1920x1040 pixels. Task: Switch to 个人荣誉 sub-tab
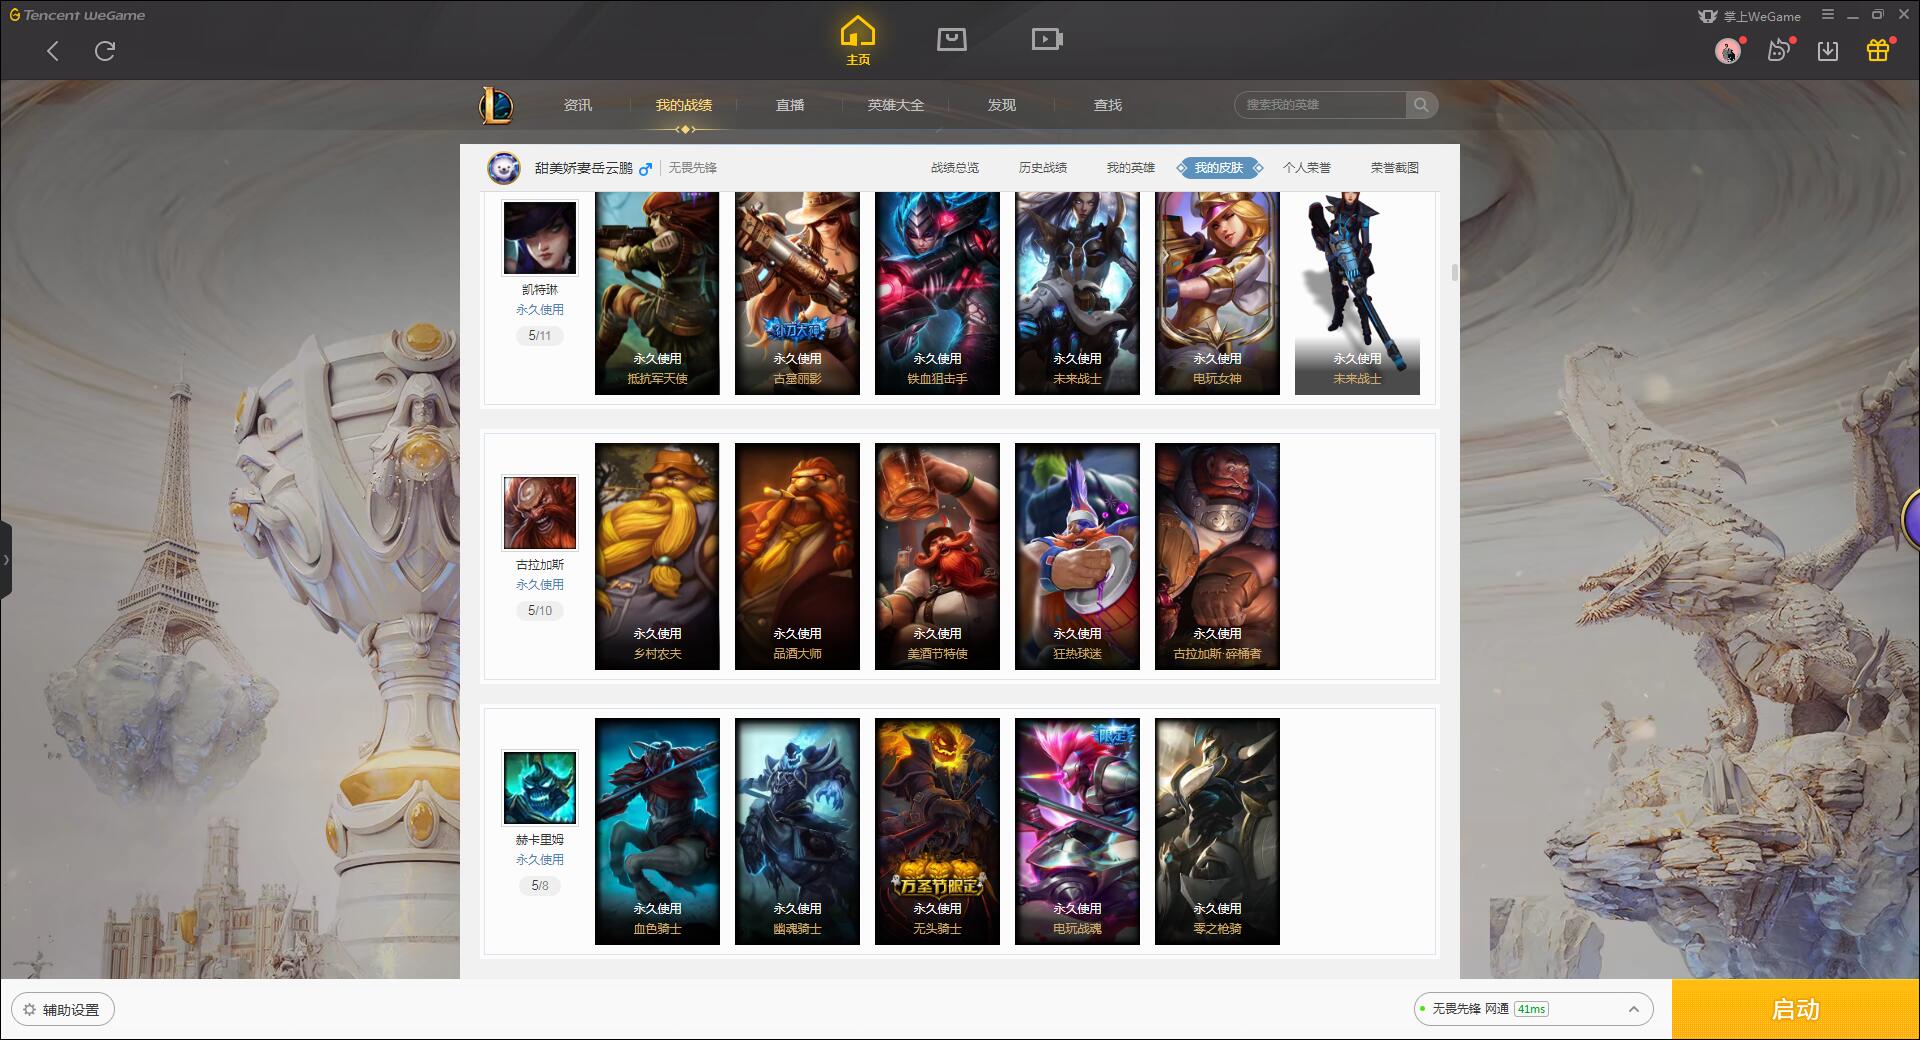tap(1307, 168)
